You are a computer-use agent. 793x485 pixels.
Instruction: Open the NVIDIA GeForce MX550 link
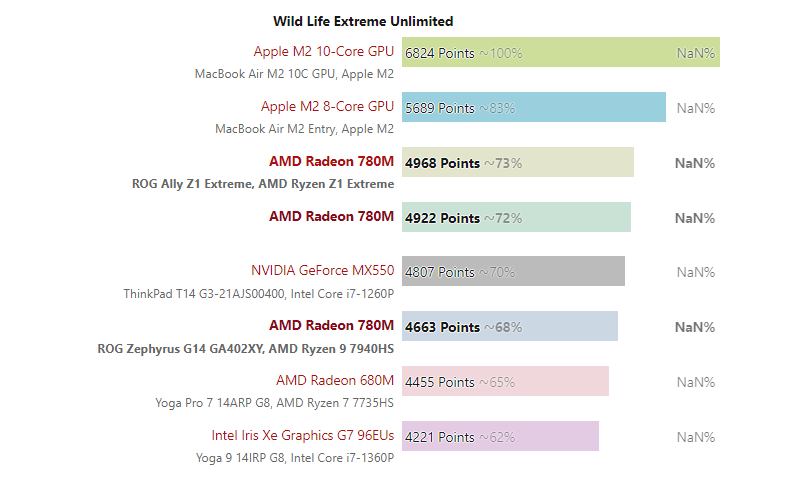(x=323, y=271)
